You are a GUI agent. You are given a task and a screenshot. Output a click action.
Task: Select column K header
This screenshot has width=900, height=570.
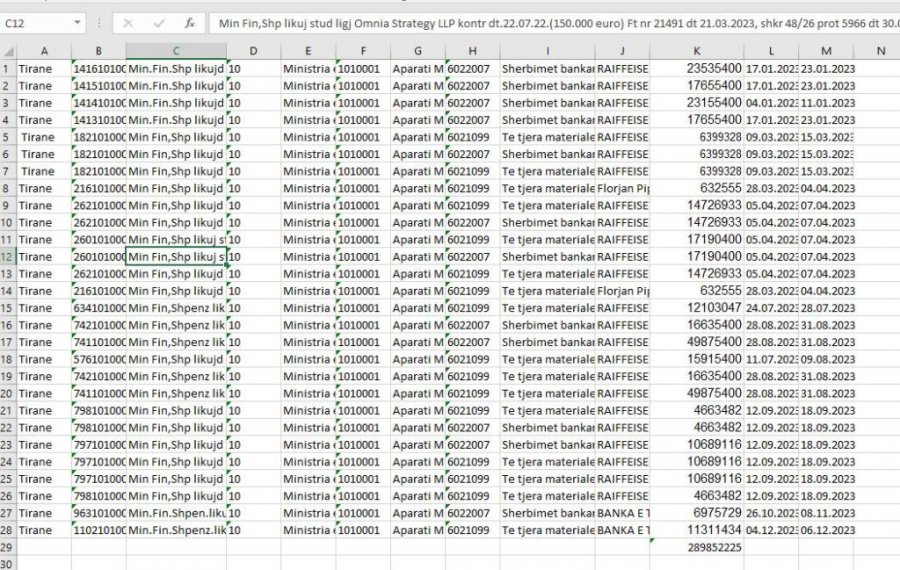(x=696, y=51)
